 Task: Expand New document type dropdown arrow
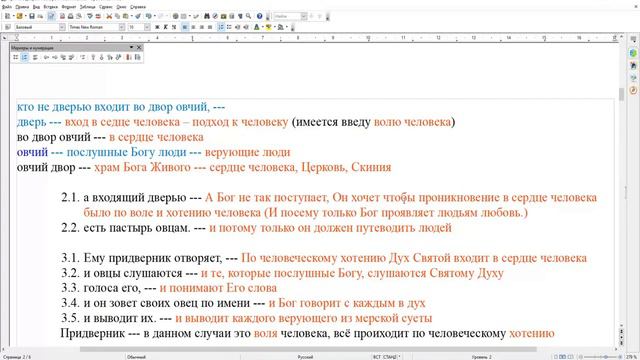pos(13,16)
